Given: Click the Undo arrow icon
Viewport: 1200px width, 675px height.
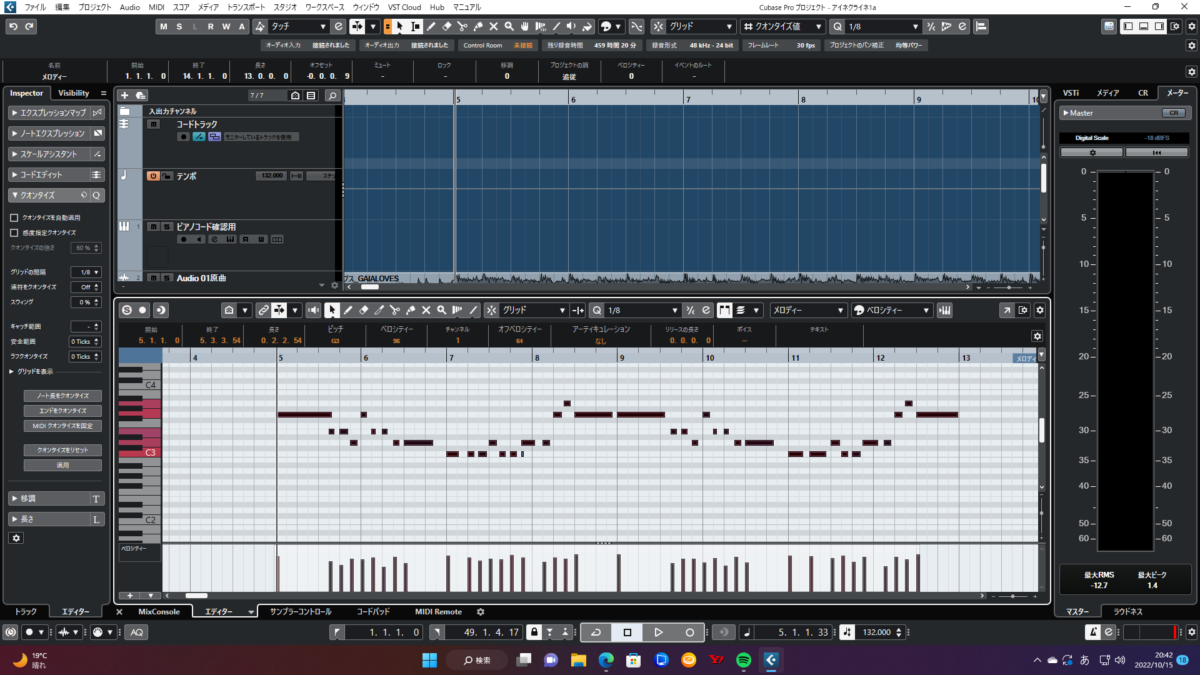Looking at the screenshot, I should pyautogui.click(x=11, y=26).
